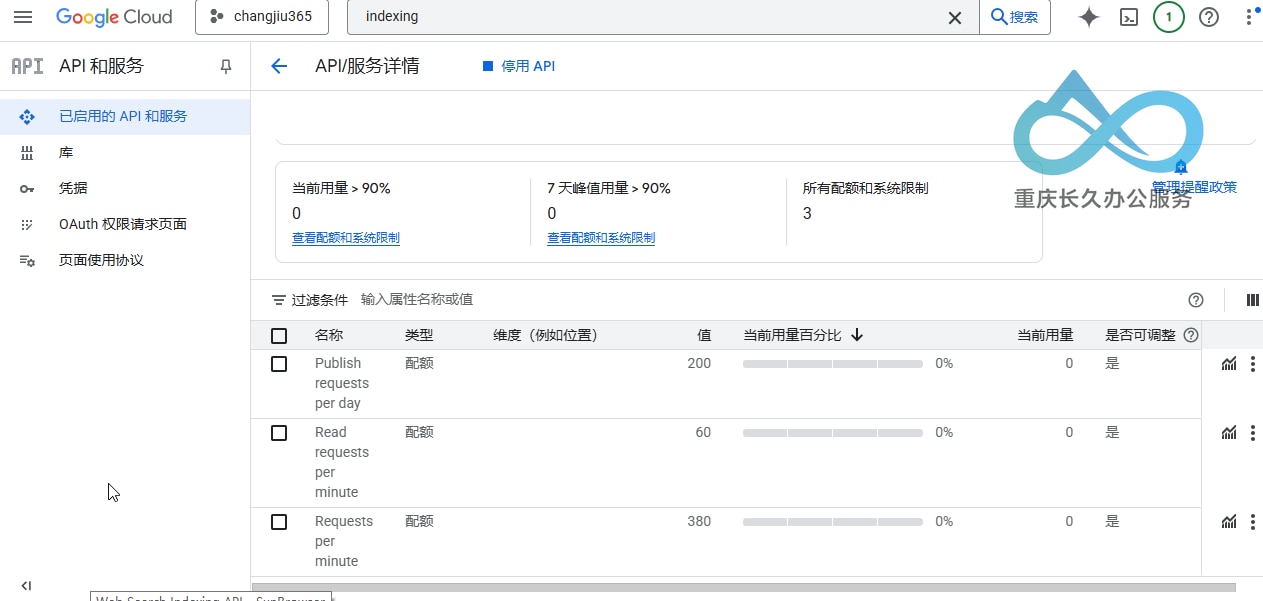The image size is (1263, 601).
Task: Click the 库 library sidebar icon
Action: pos(27,153)
